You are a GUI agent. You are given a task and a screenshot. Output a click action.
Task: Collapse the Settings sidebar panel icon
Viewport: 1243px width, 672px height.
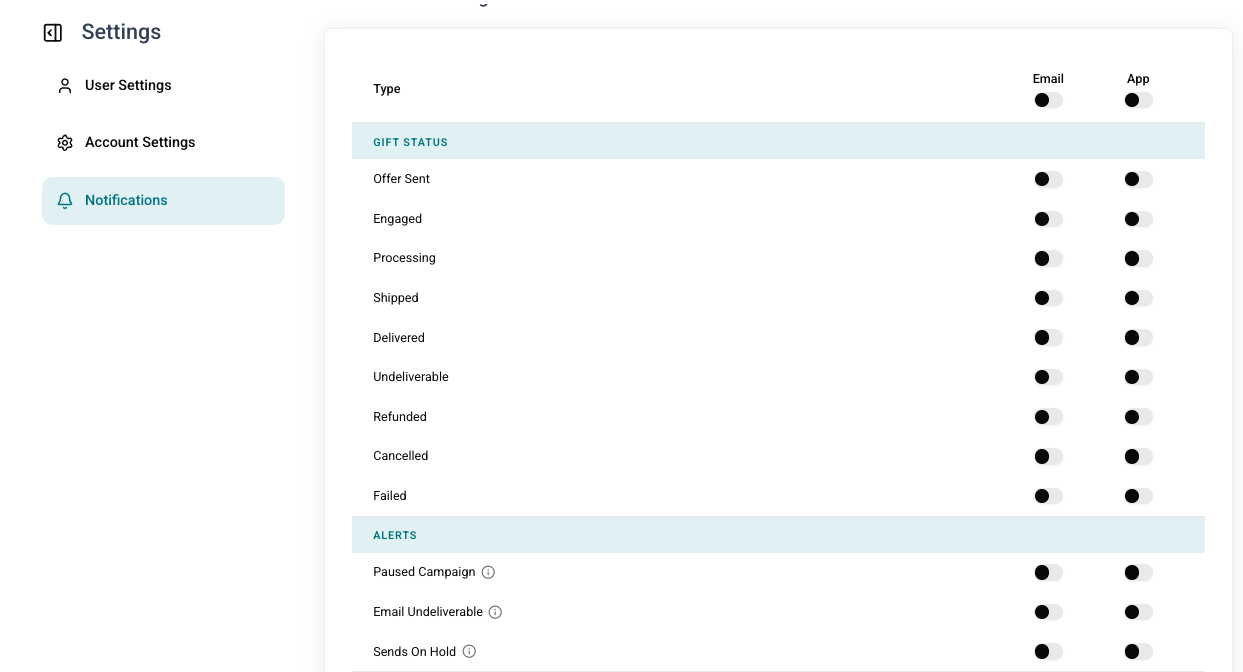(53, 33)
